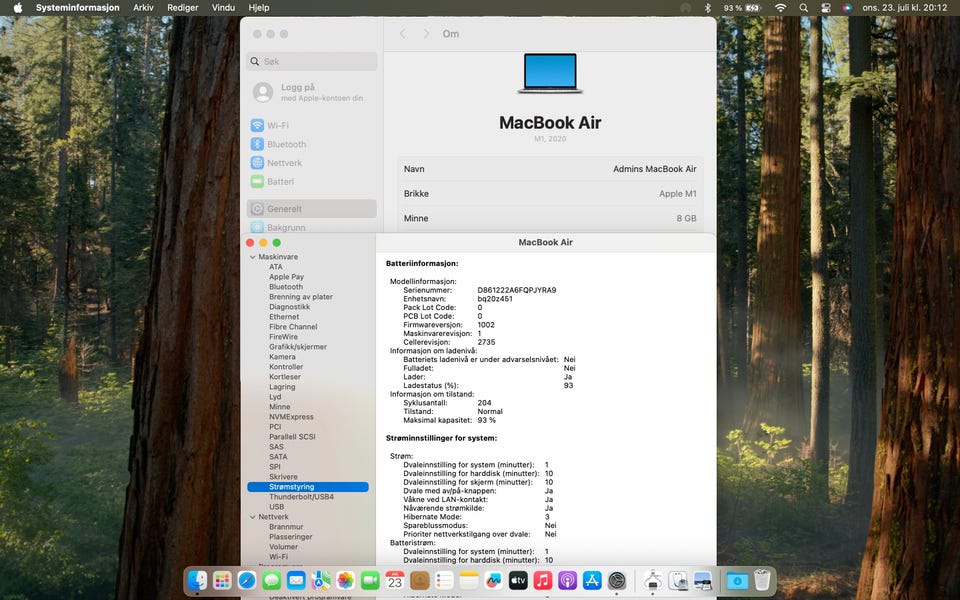Open Maps app in the Dock
960x600 pixels.
coord(321,580)
